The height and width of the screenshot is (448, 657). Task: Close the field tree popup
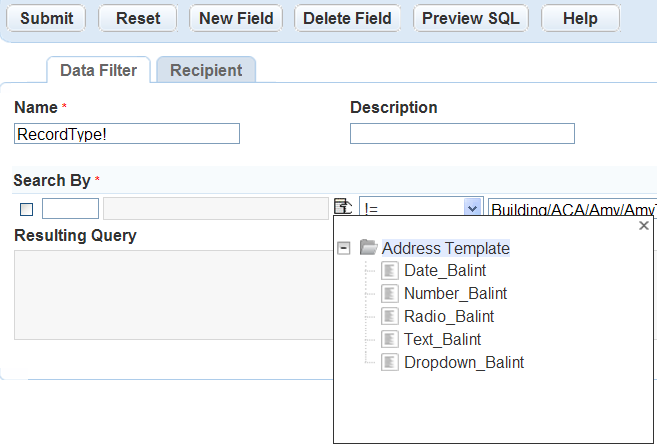pyautogui.click(x=644, y=227)
